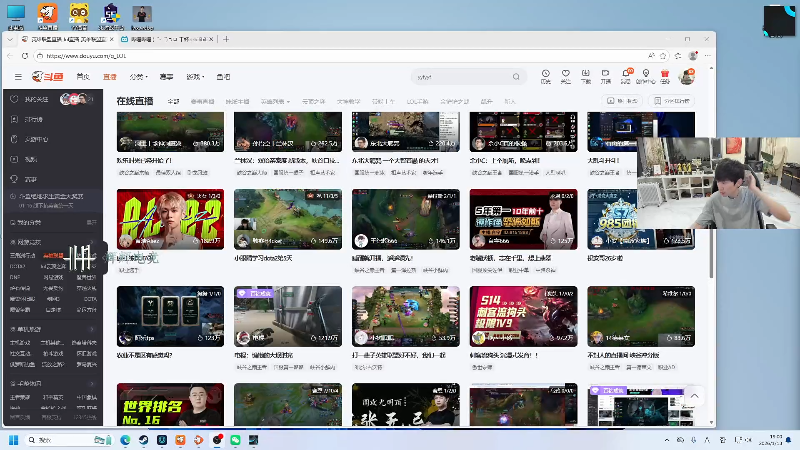Screen dimensions: 800x450
Task: Open 赛事 in Douyu navigation
Action: [x=166, y=77]
